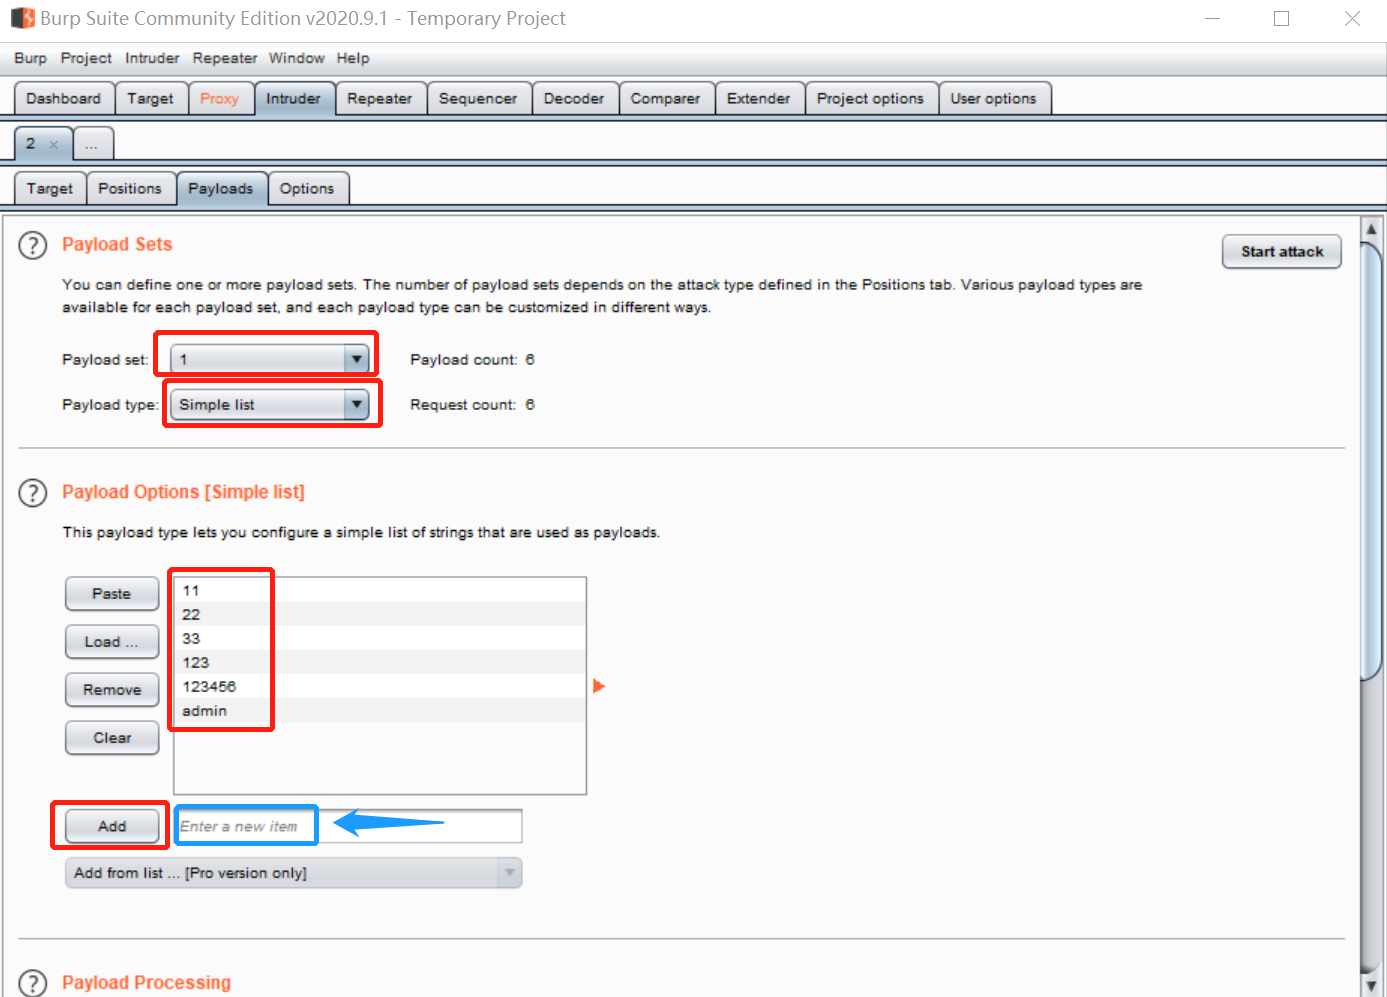Click the Remove button

pyautogui.click(x=112, y=690)
